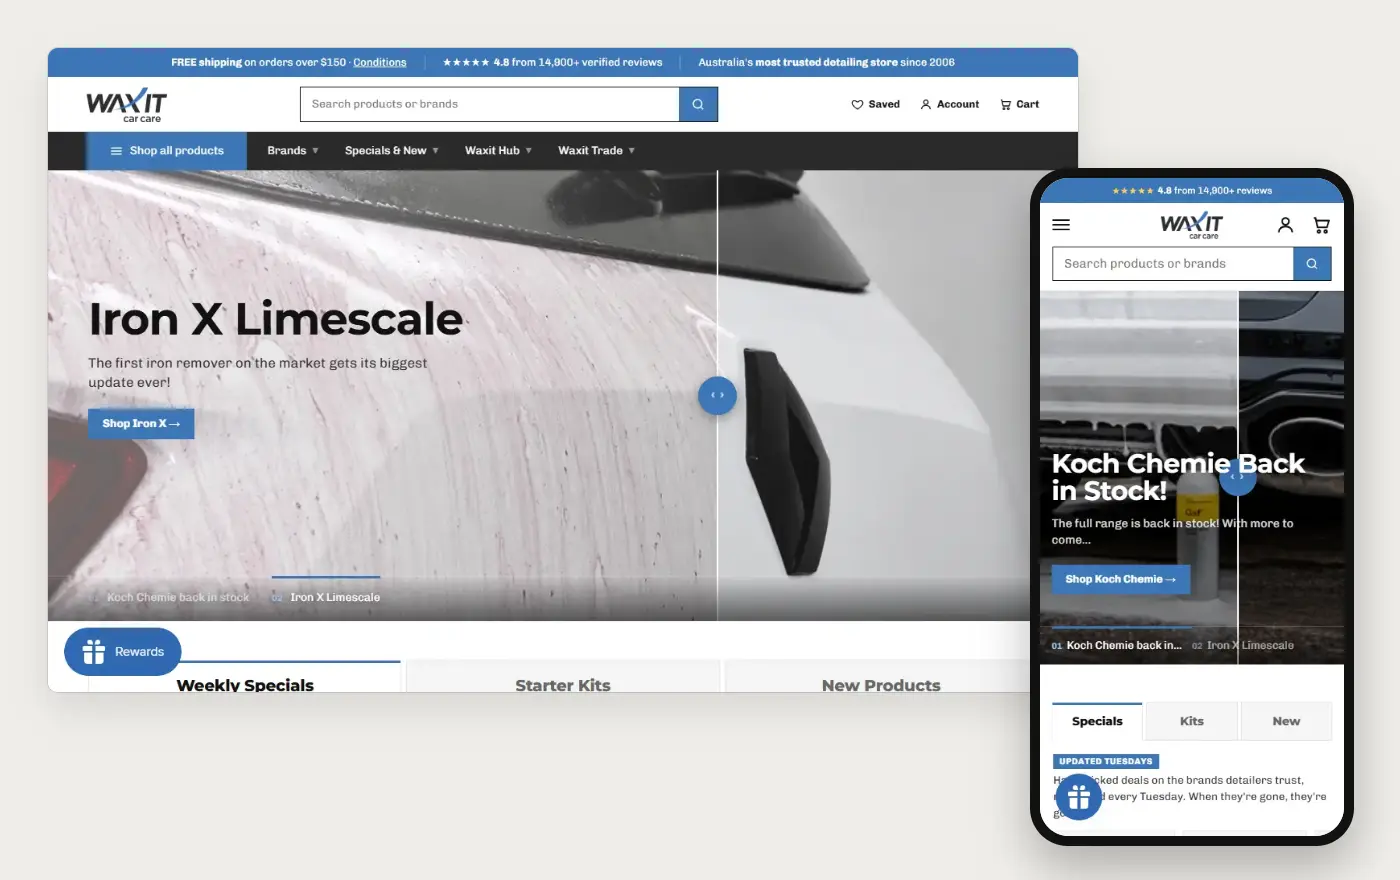This screenshot has height=880, width=1400.
Task: Click the Iron X Limescale hero heading
Action: coord(276,319)
